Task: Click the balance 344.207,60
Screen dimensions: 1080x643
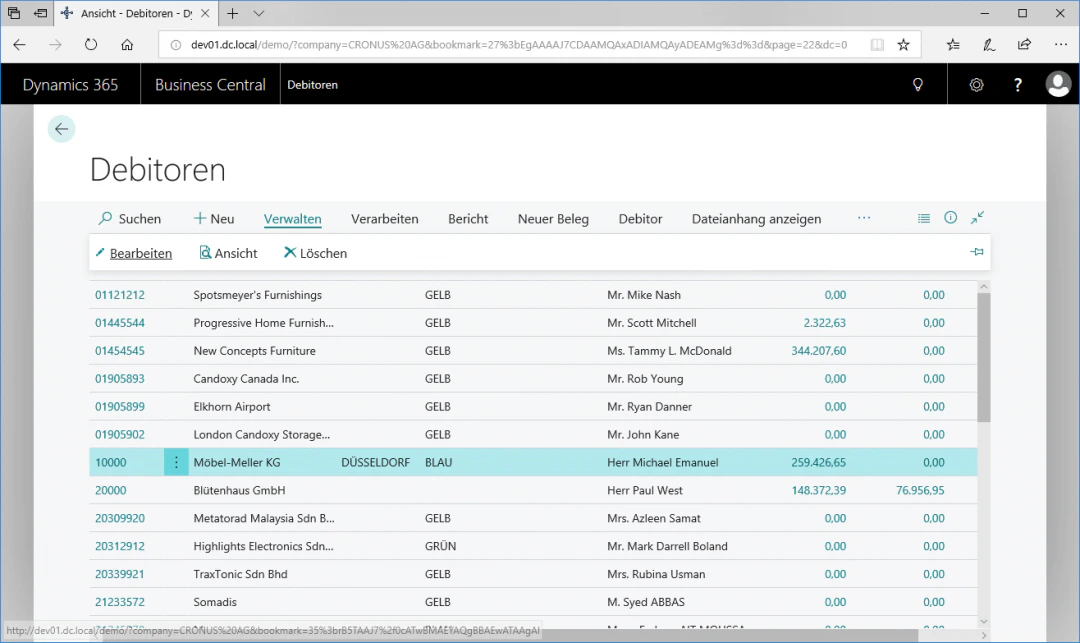Action: [818, 350]
